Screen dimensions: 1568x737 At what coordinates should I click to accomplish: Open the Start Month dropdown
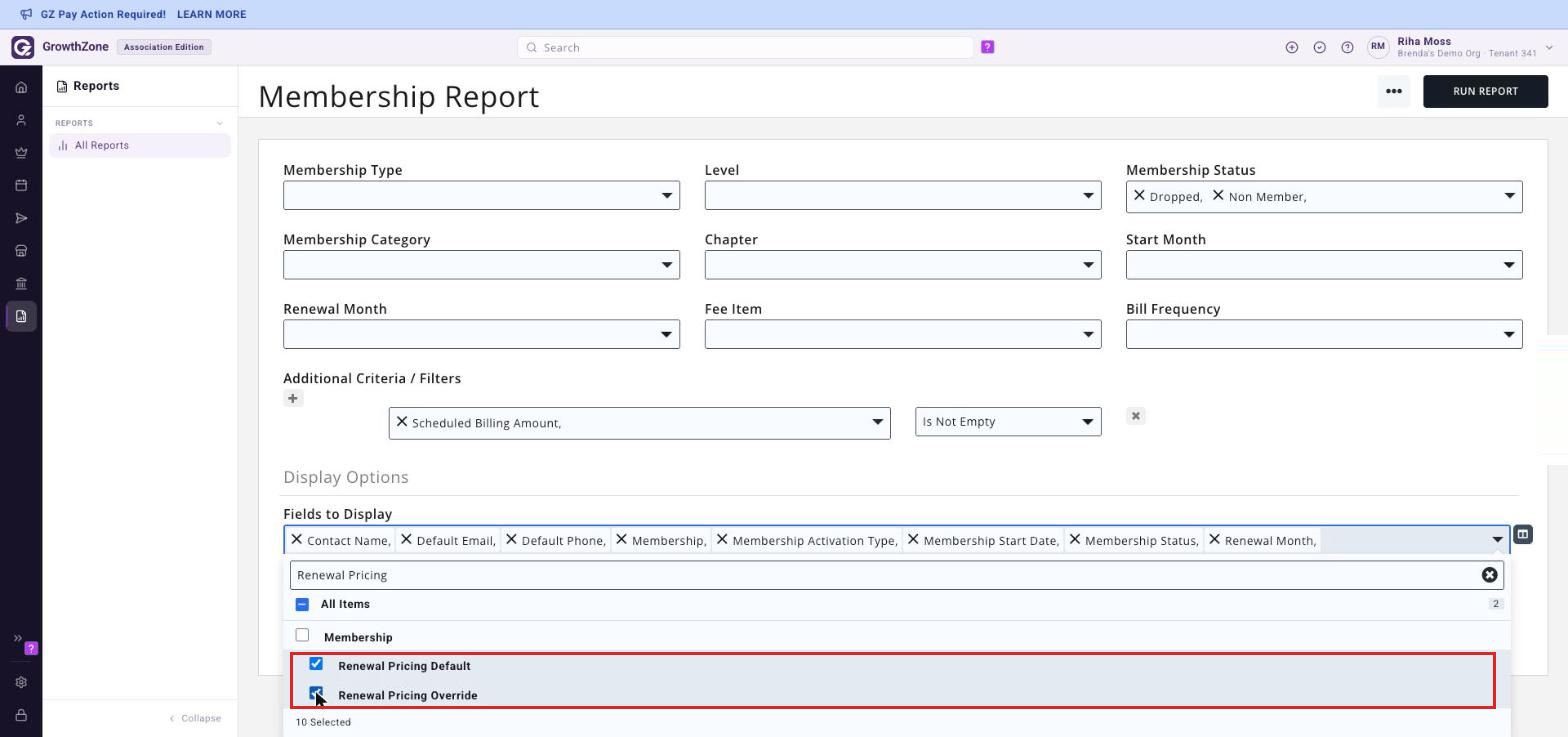click(x=1324, y=265)
